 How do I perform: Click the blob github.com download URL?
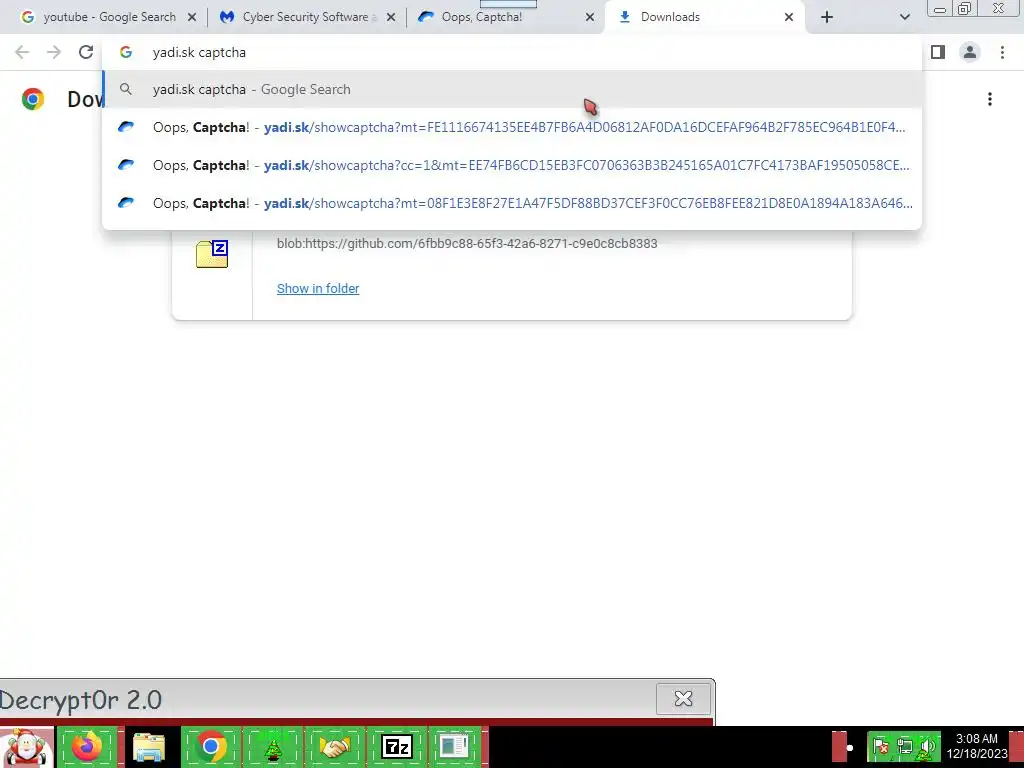[x=467, y=244]
